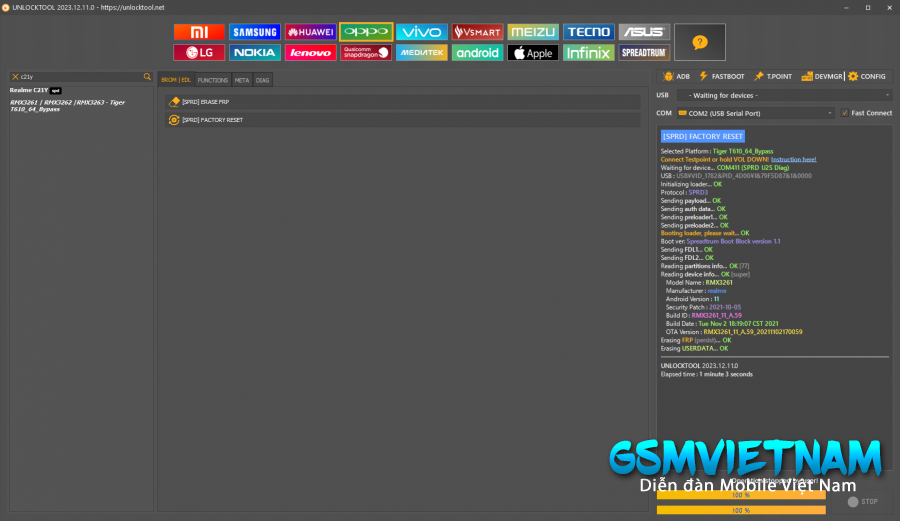The height and width of the screenshot is (521, 900).
Task: Click the Elapsed time log line
Action: pyautogui.click(x=707, y=374)
